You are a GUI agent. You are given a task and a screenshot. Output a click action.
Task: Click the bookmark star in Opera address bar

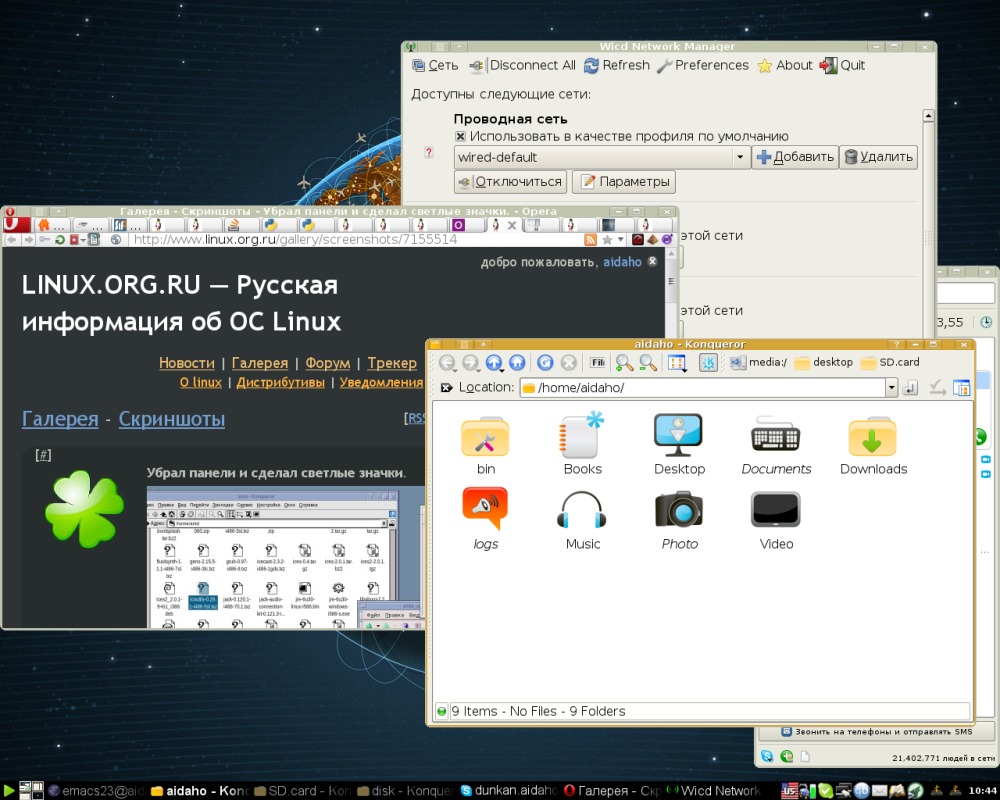[607, 240]
